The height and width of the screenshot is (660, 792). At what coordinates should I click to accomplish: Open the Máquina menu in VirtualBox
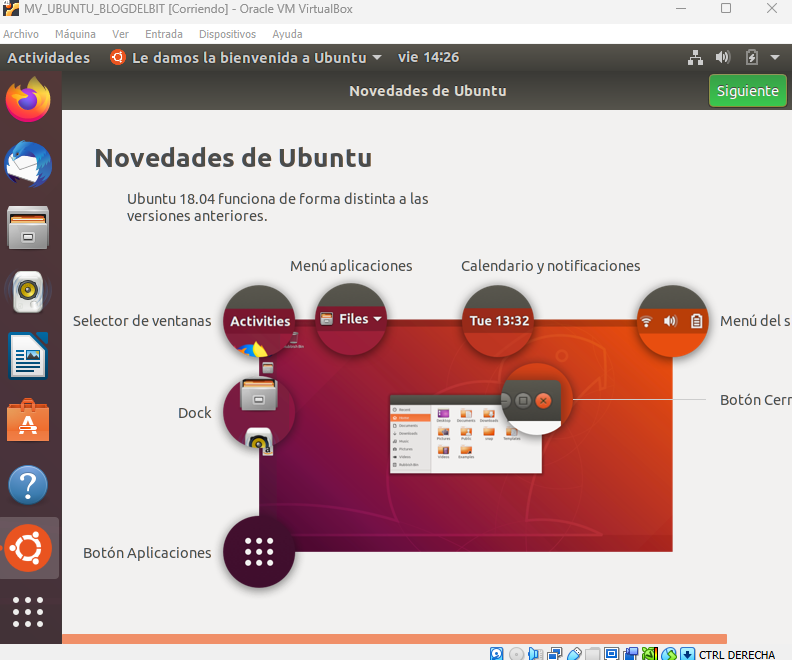click(75, 34)
